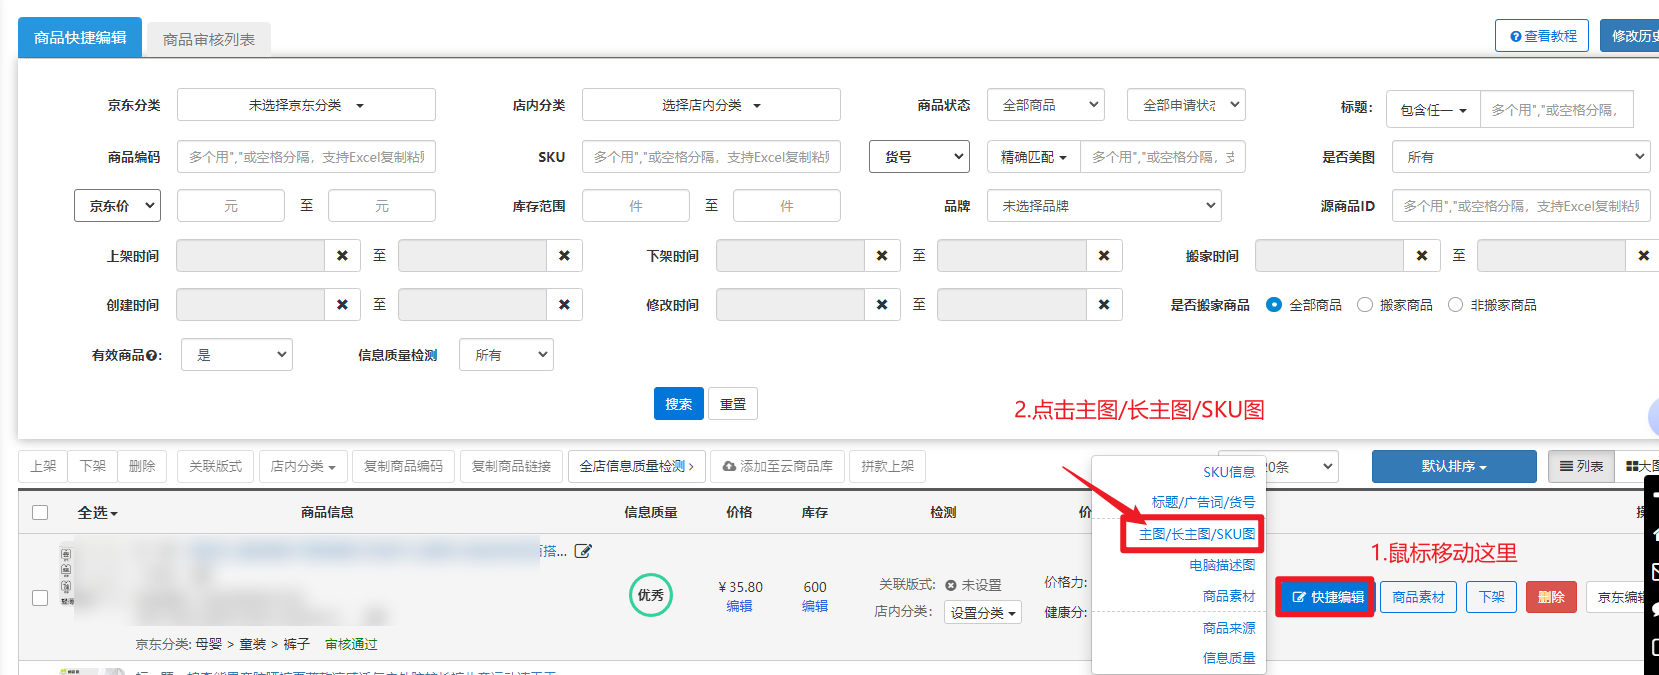Switch to 商品审核列表 tab
Screen dimensions: 1659x675
pyautogui.click(x=209, y=40)
